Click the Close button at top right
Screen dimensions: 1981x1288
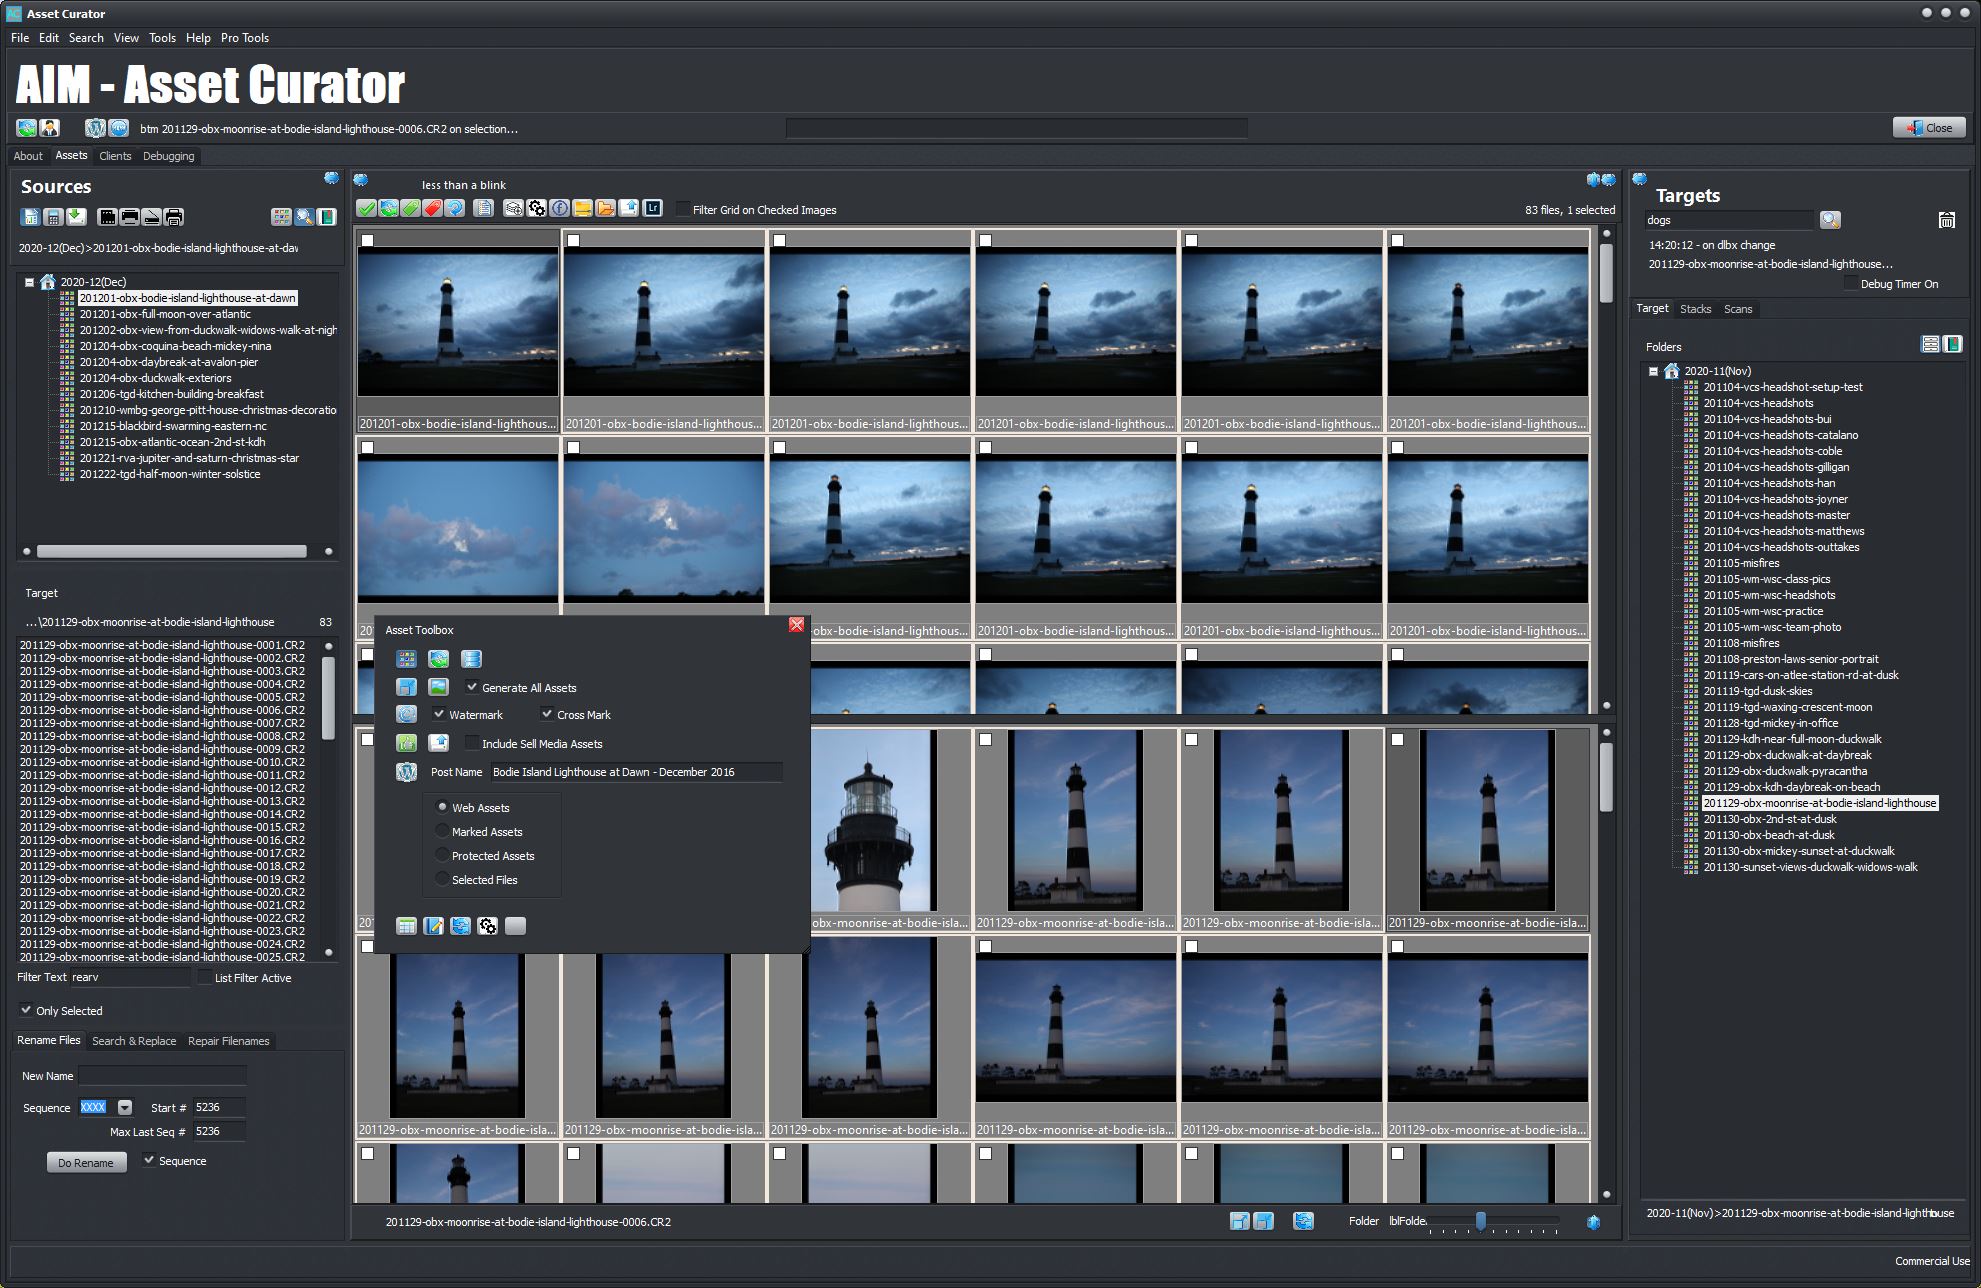click(1928, 127)
